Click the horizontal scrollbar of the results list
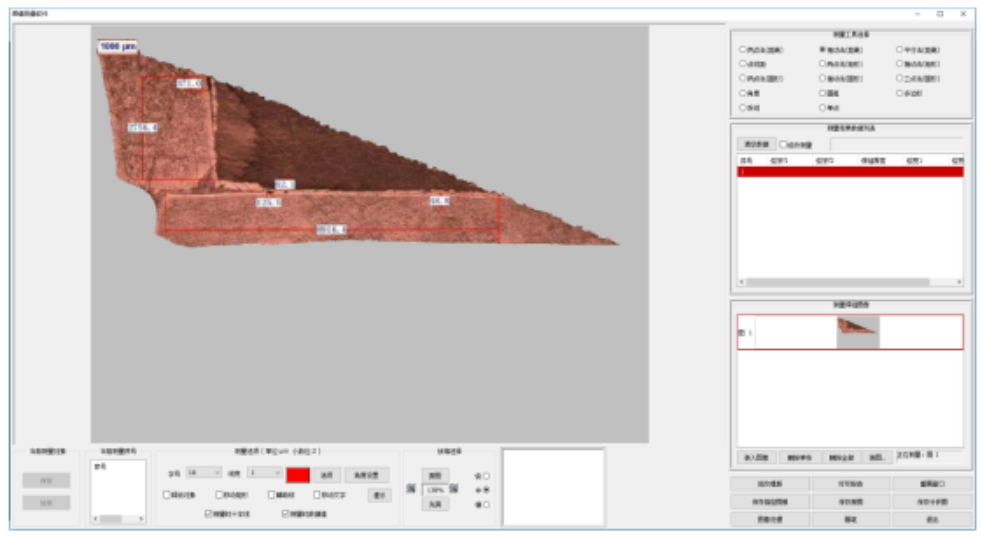Viewport: 981px width, 536px height. pos(850,282)
